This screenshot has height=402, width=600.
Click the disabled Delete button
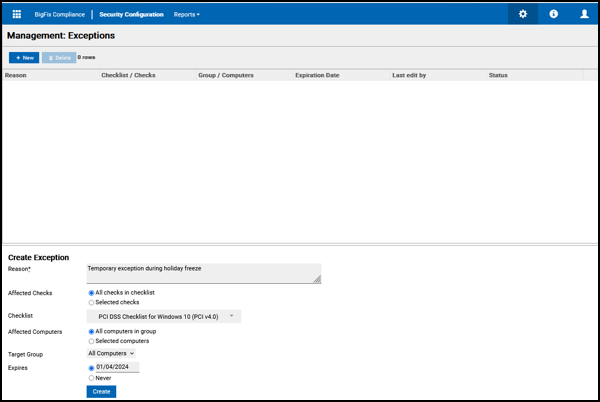coord(59,58)
